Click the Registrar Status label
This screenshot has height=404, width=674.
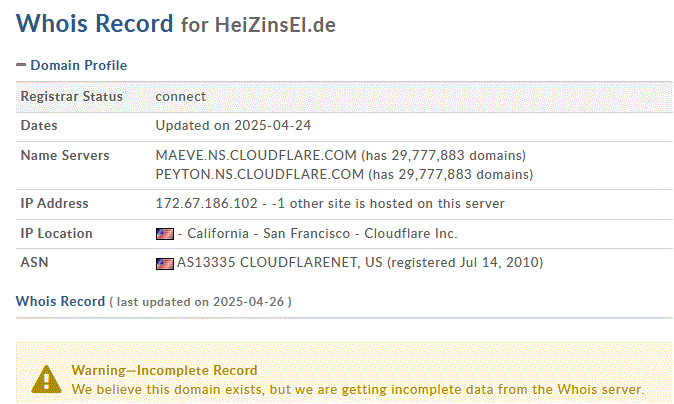tap(72, 96)
